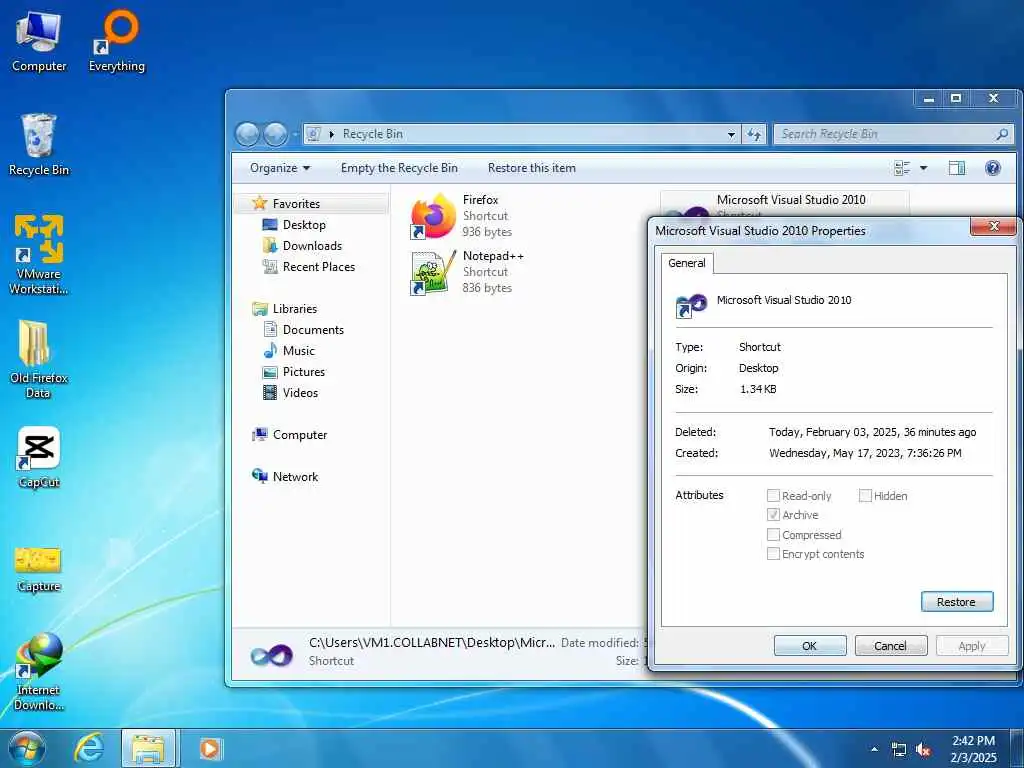Click the Search Recycle Bin field
The height and width of the screenshot is (768, 1024).
pyautogui.click(x=893, y=135)
